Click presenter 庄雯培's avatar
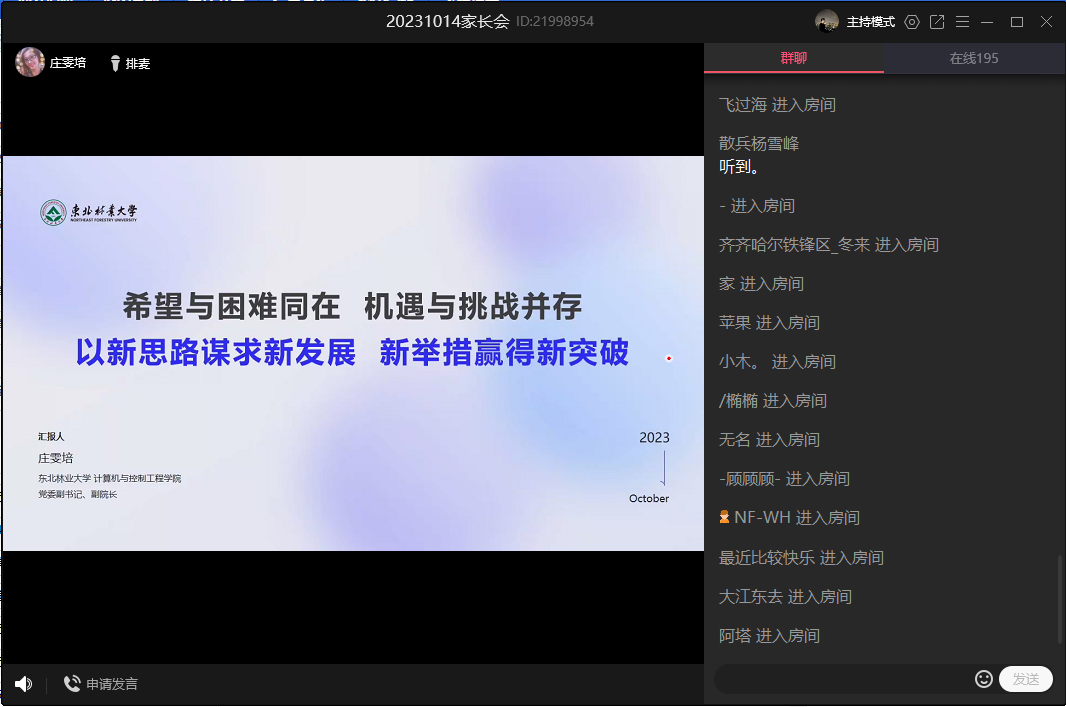The image size is (1066, 707). (30, 63)
